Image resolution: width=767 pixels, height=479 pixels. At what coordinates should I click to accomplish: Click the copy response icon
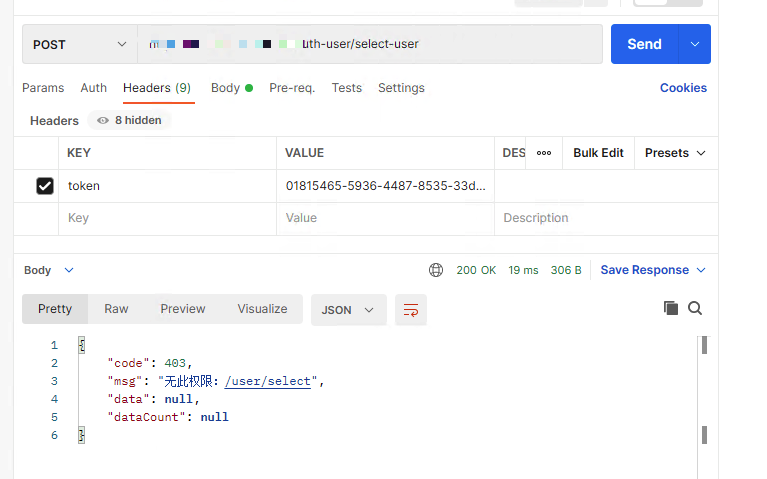[671, 309]
